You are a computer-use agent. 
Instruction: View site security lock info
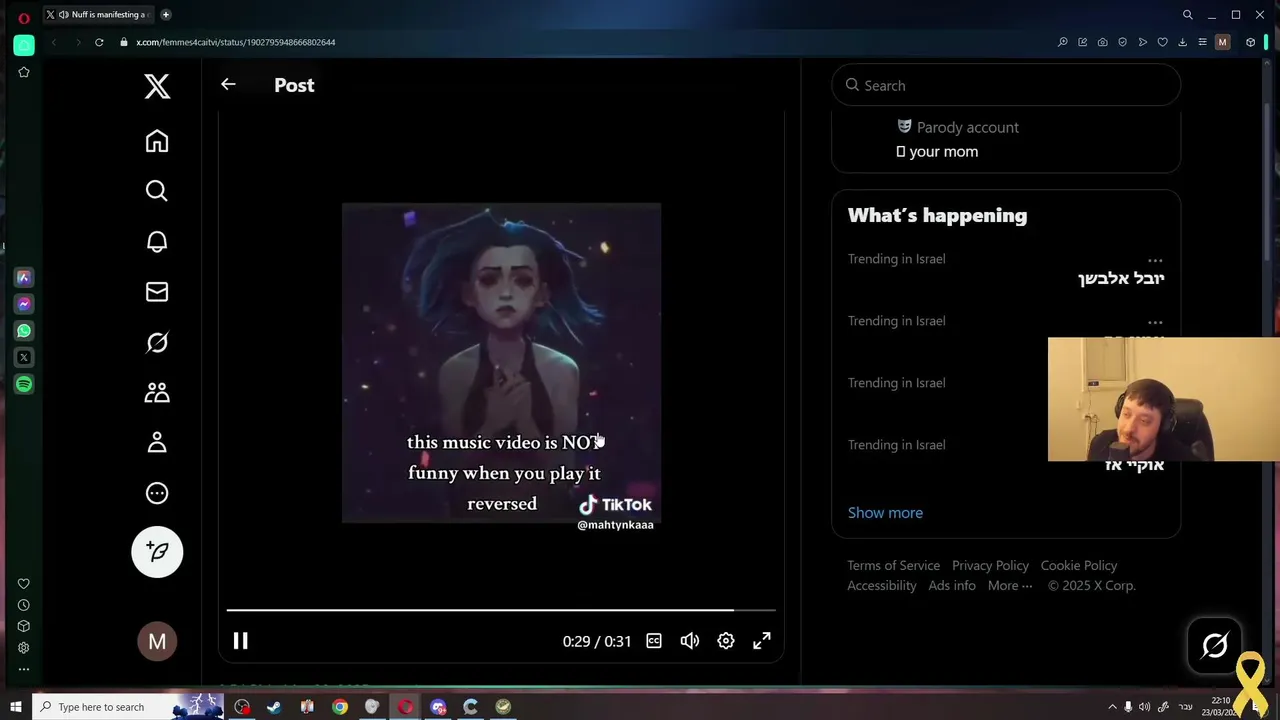pos(124,42)
